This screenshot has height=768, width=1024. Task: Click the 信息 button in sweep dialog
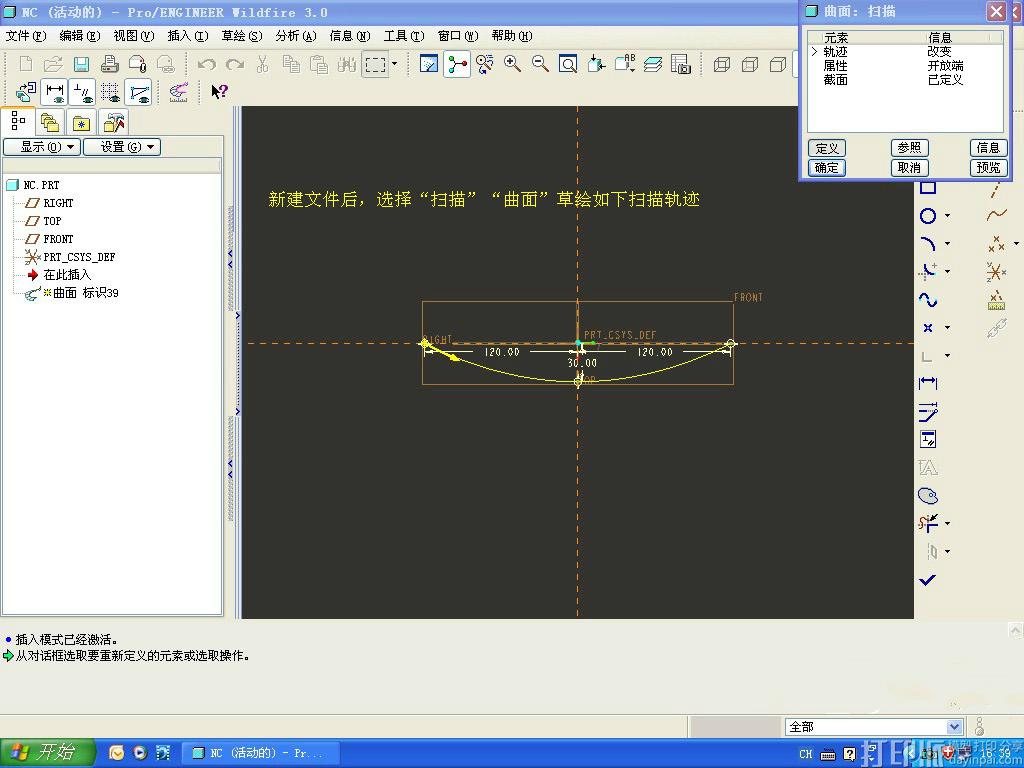tap(988, 148)
